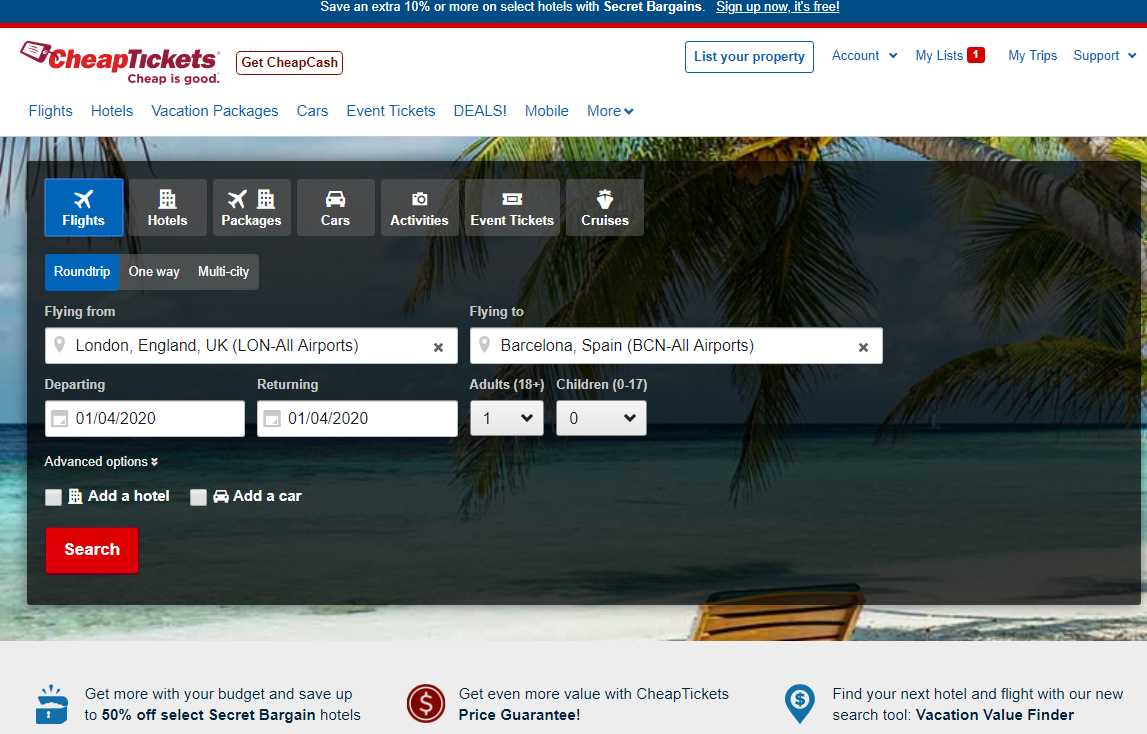
Task: Click the Departing date field
Action: click(144, 418)
